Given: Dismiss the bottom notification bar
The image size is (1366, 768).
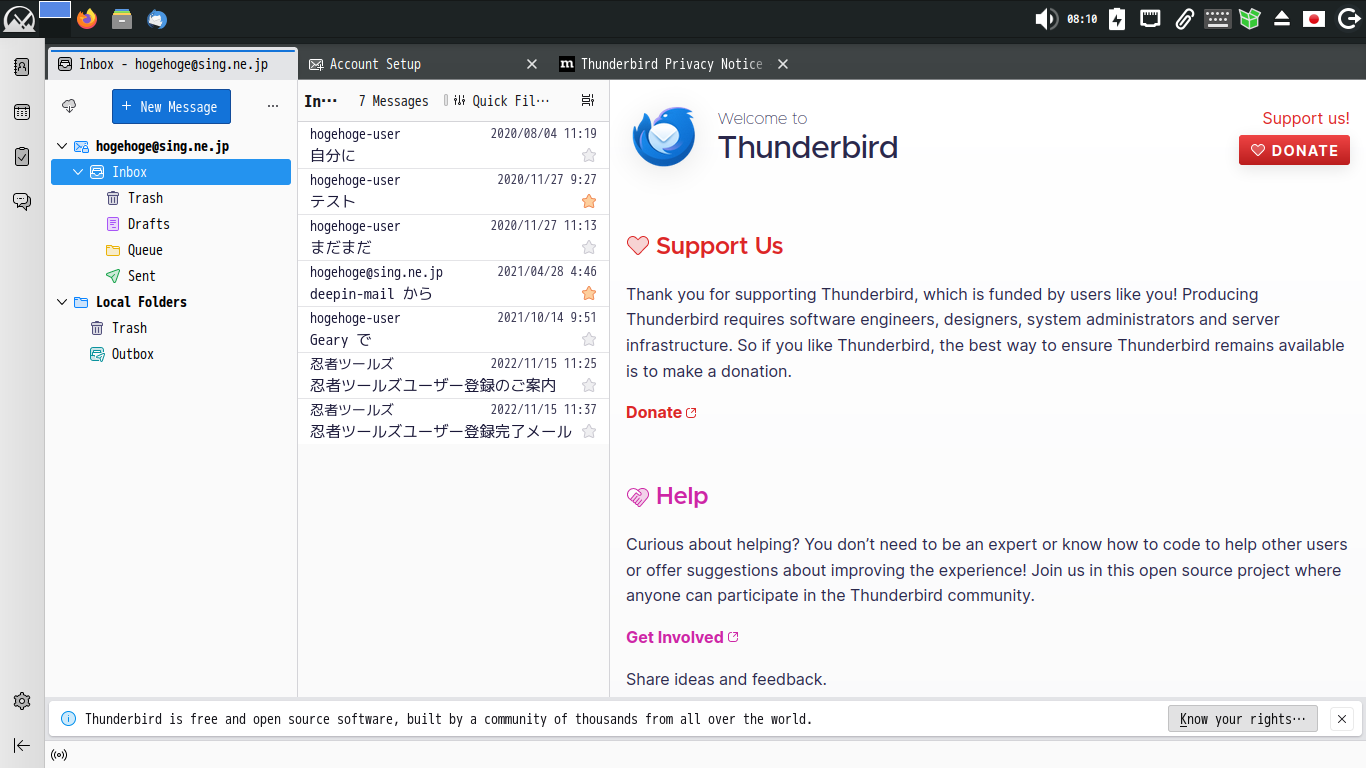Looking at the screenshot, I should coord(1343,718).
